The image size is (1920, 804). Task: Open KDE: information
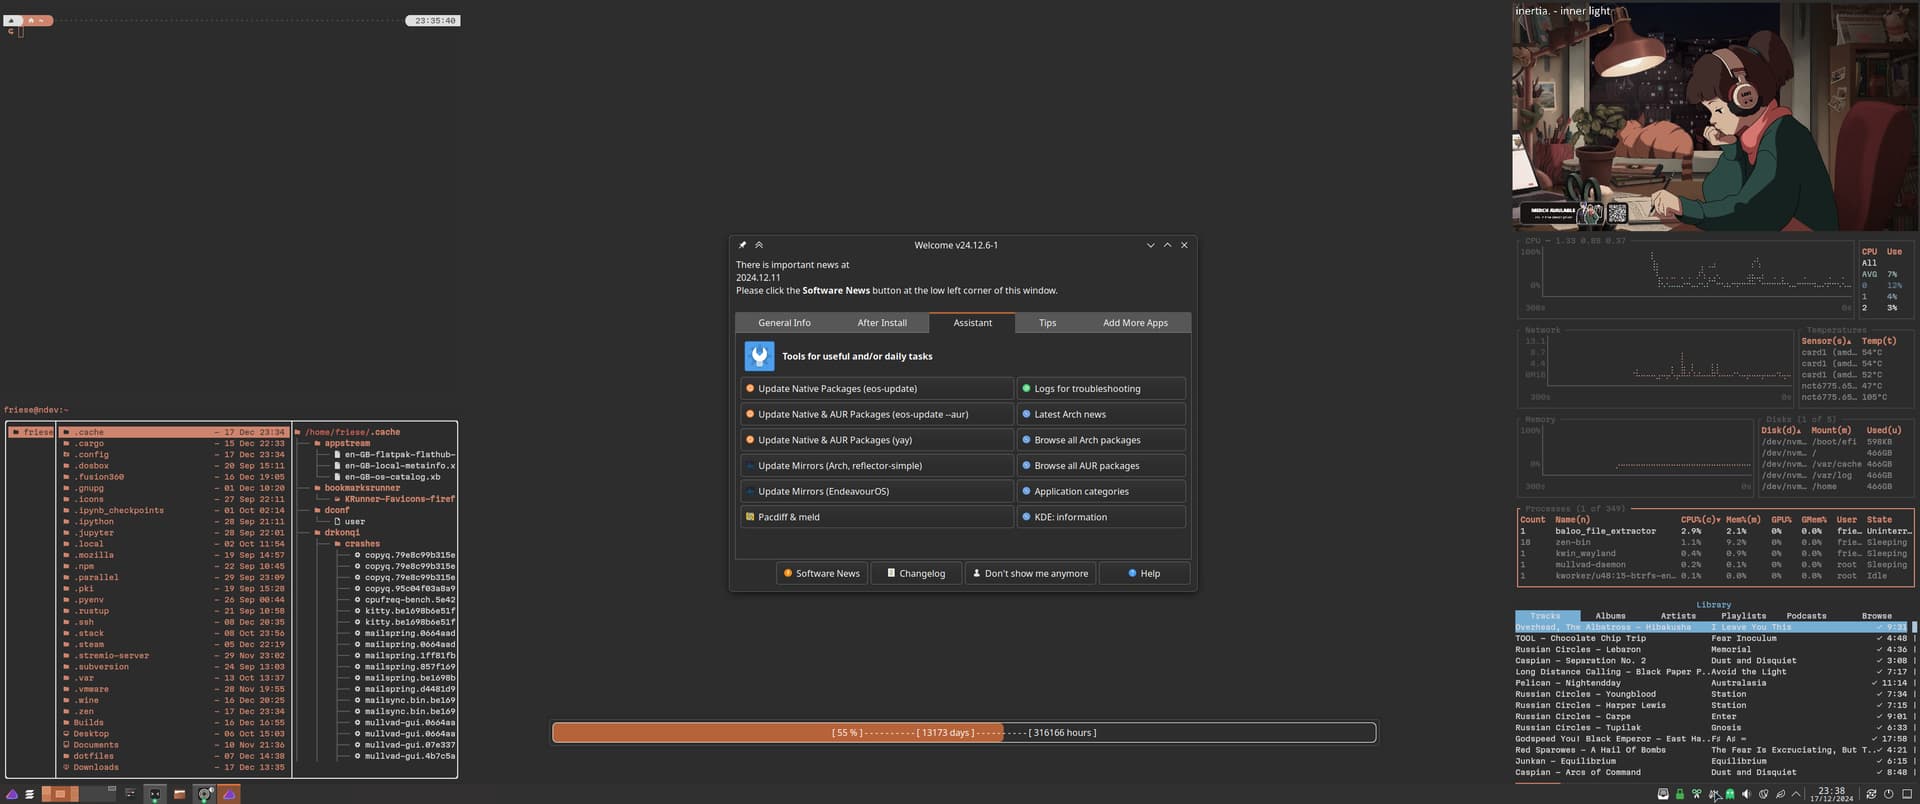(1101, 517)
